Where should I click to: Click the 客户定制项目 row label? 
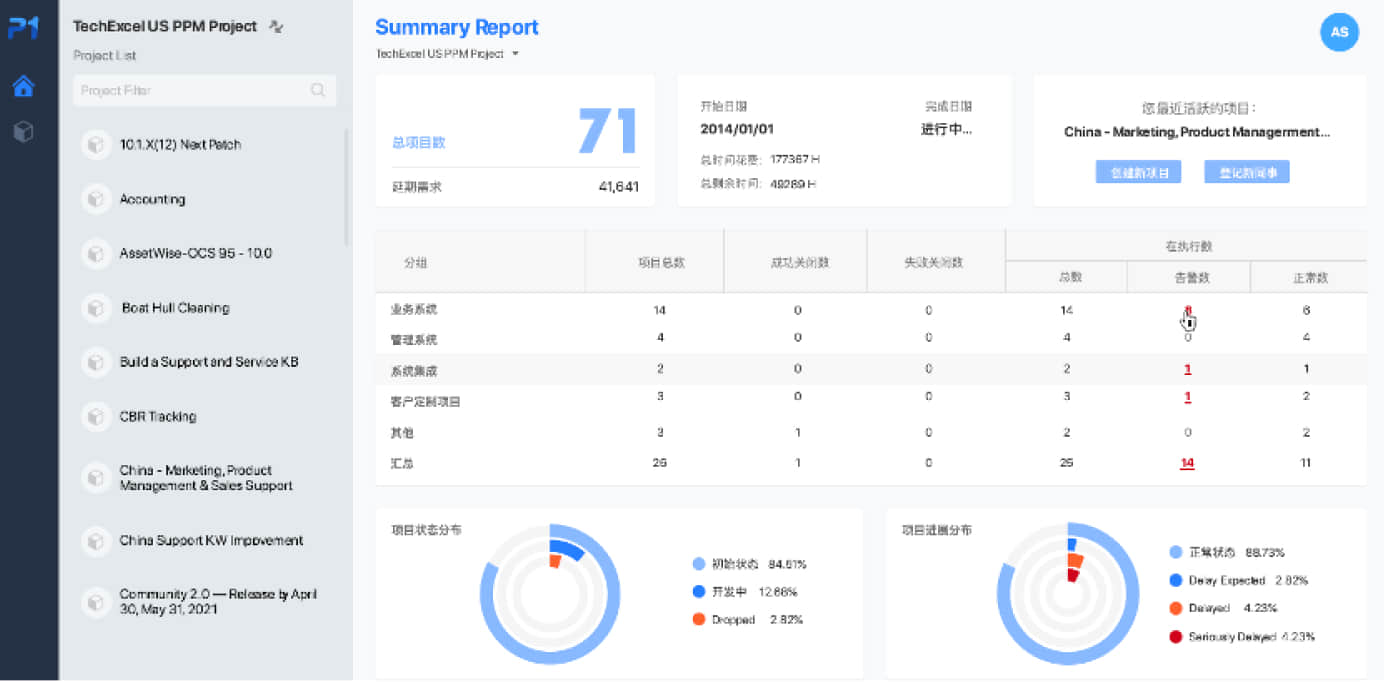pyautogui.click(x=425, y=402)
